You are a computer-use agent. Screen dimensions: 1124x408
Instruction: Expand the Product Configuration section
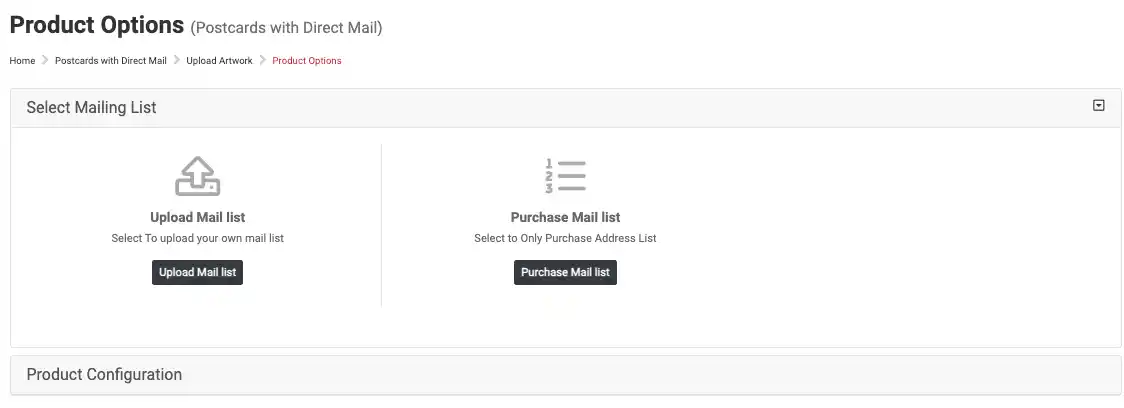(104, 375)
